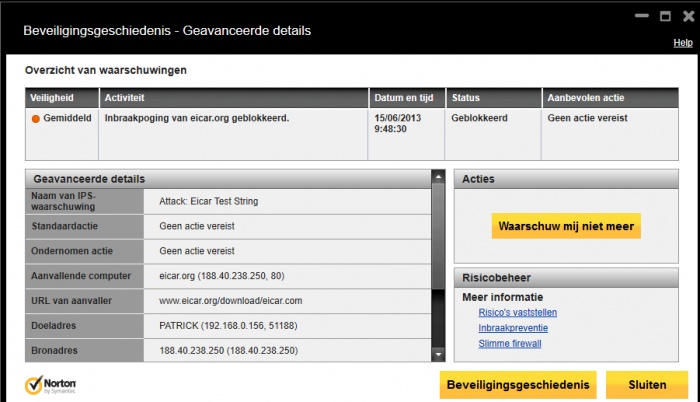The width and height of the screenshot is (700, 402).
Task: Click the details scrollbar up arrow
Action: (438, 177)
